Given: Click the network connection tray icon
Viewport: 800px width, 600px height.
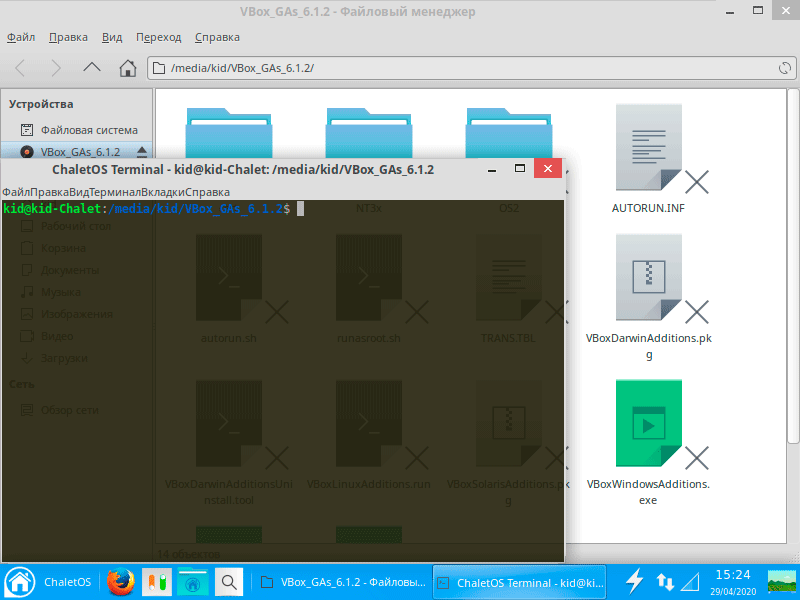Looking at the screenshot, I should (x=665, y=582).
